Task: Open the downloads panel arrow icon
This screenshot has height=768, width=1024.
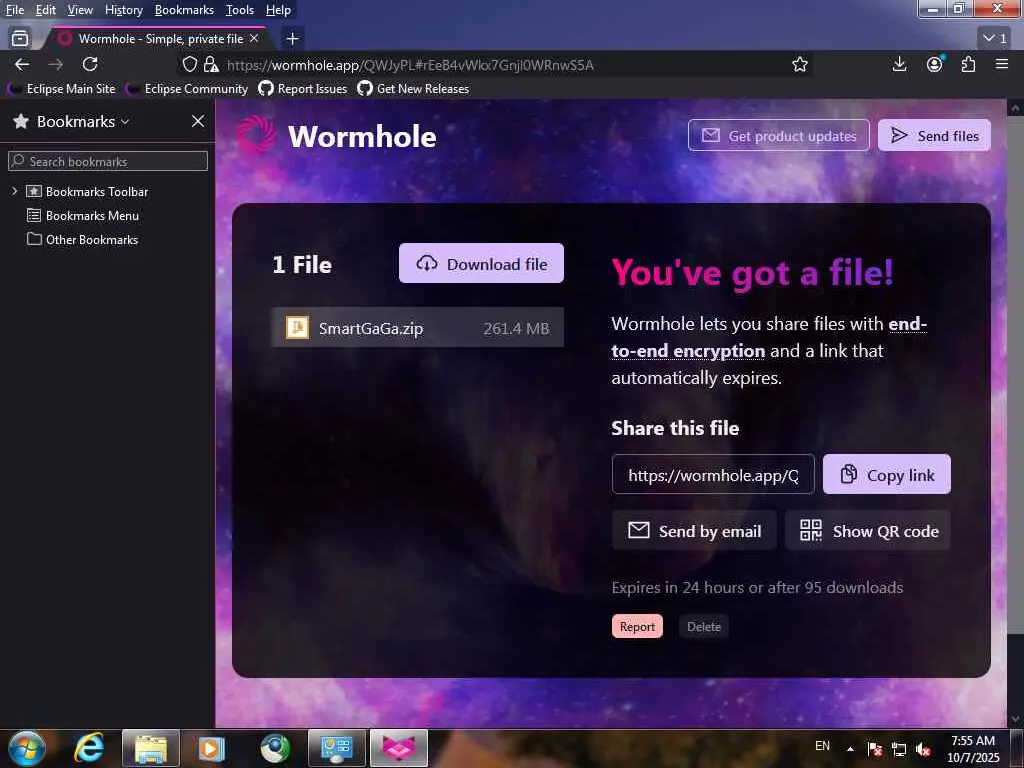Action: pos(899,64)
